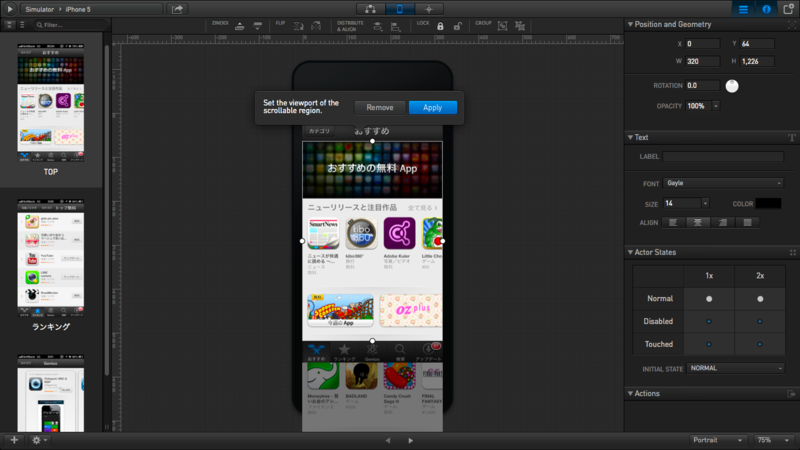The image size is (800, 450).
Task: Align text right
Action: point(722,222)
